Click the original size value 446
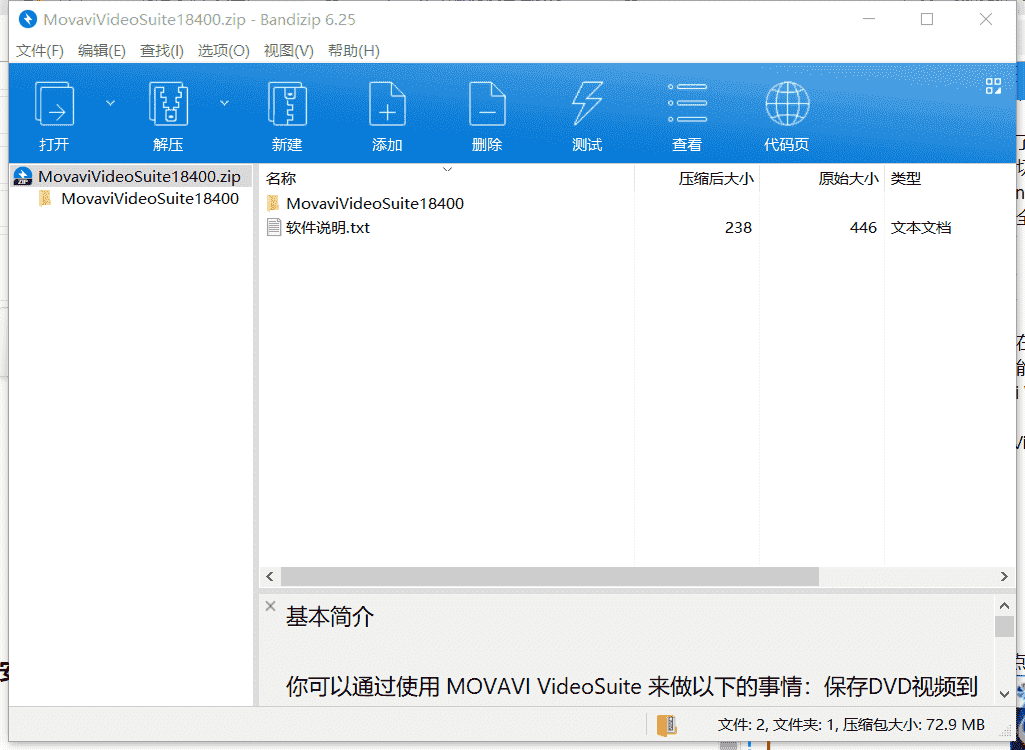Screen dimensions: 1025x750 pos(863,228)
